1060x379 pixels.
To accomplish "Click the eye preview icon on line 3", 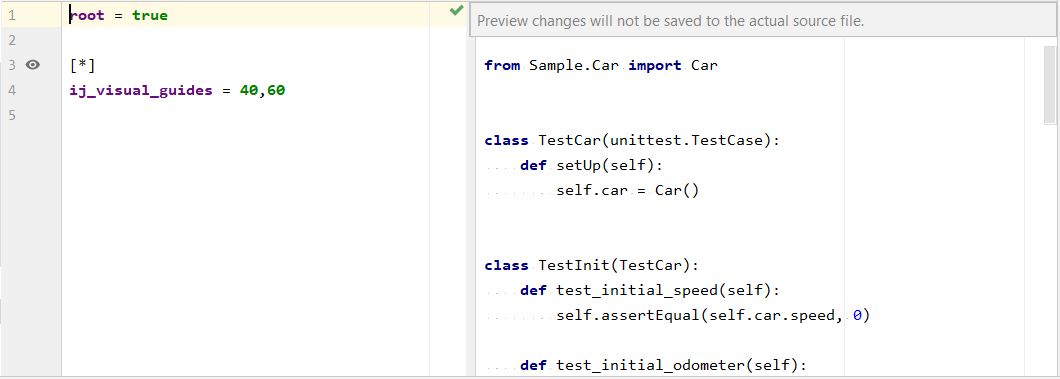I will click(x=32, y=65).
